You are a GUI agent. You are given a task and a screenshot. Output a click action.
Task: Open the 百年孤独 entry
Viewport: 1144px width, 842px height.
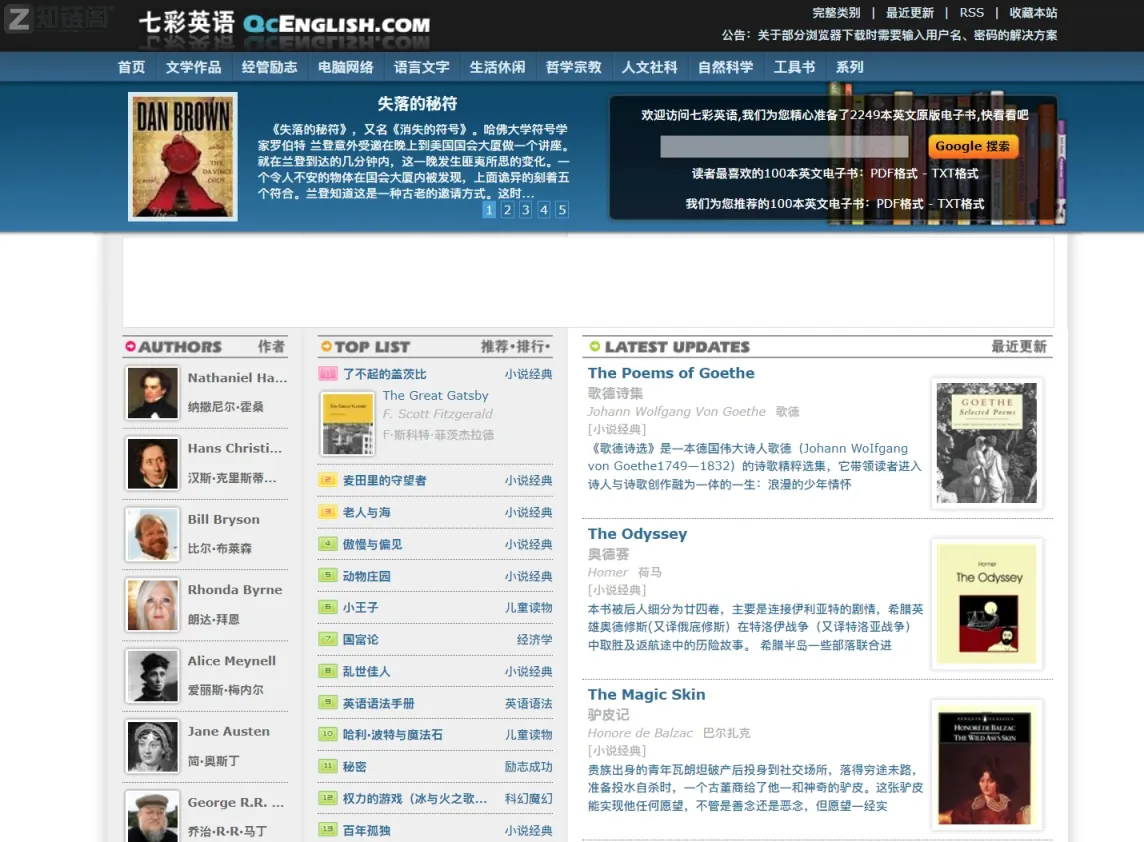click(x=366, y=831)
